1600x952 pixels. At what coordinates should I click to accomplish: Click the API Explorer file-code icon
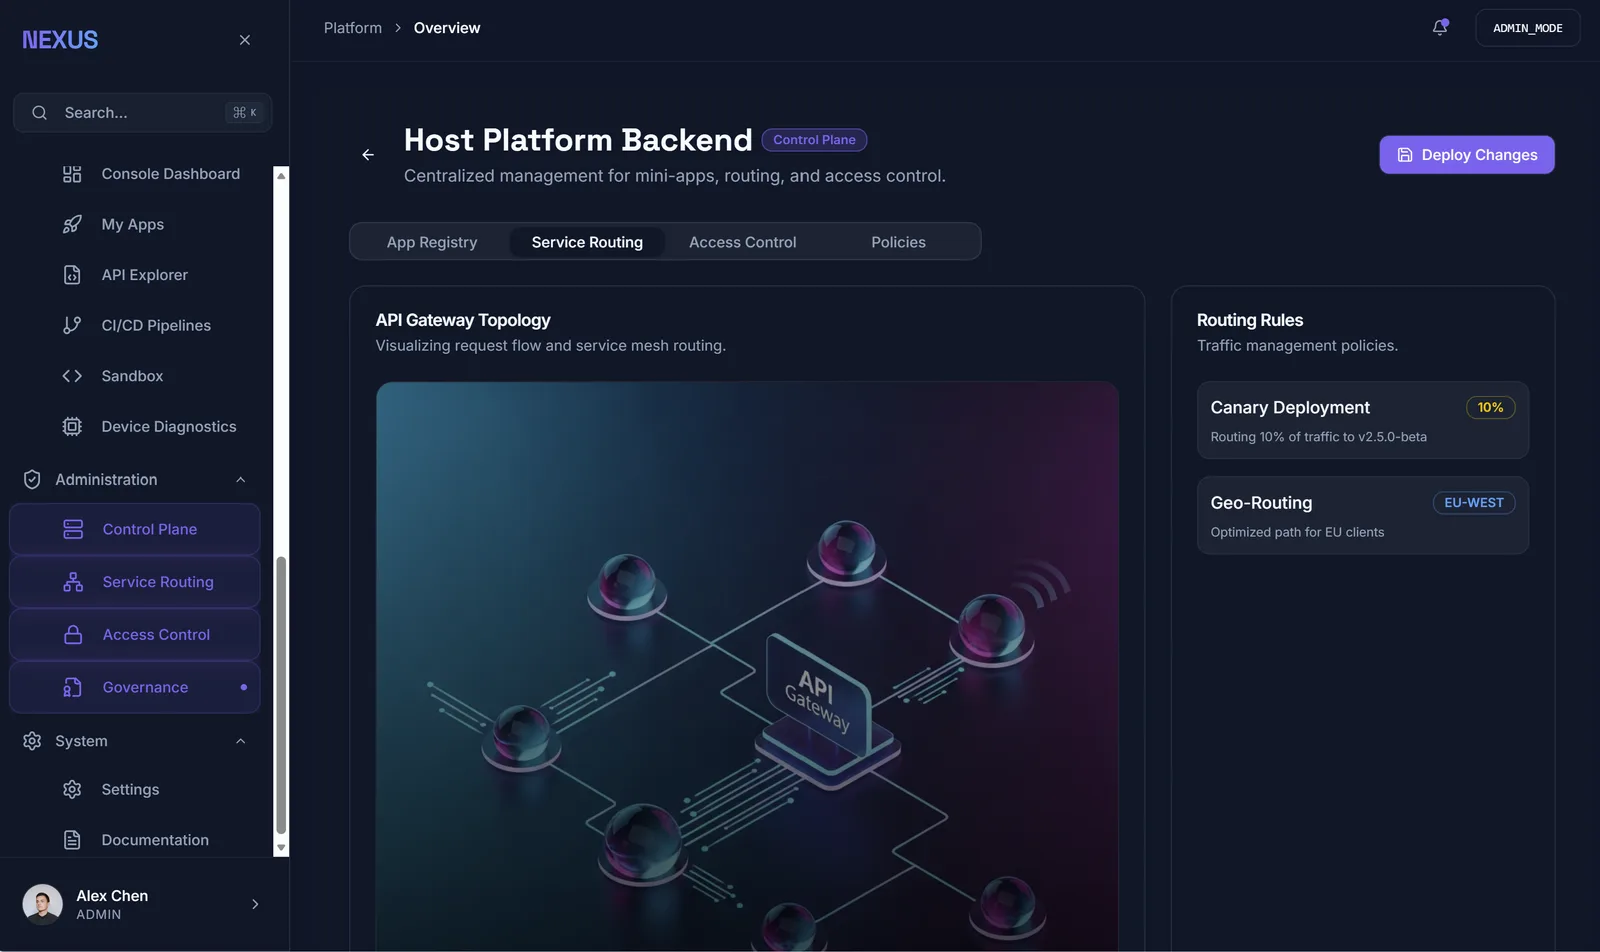72,275
